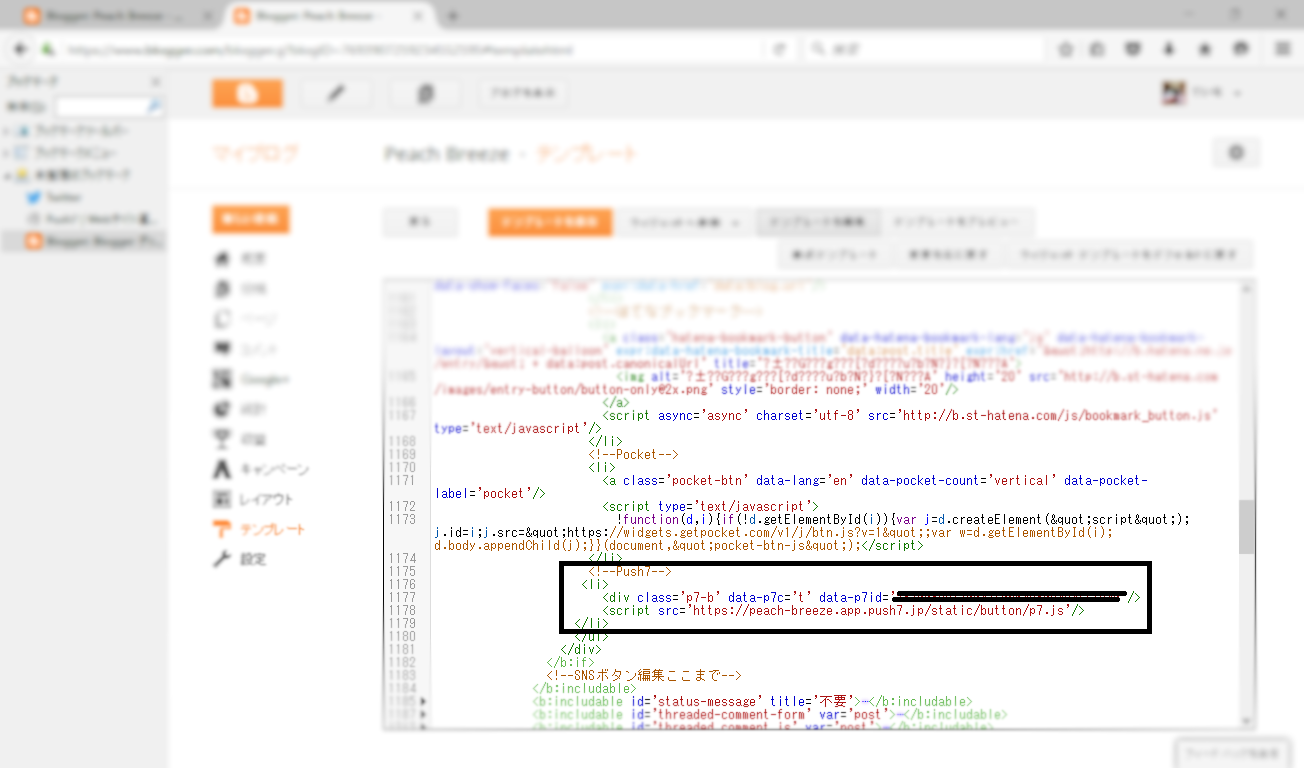Click the orange Blogger logo button
Image resolution: width=1304 pixels, height=768 pixels.
pos(247,93)
